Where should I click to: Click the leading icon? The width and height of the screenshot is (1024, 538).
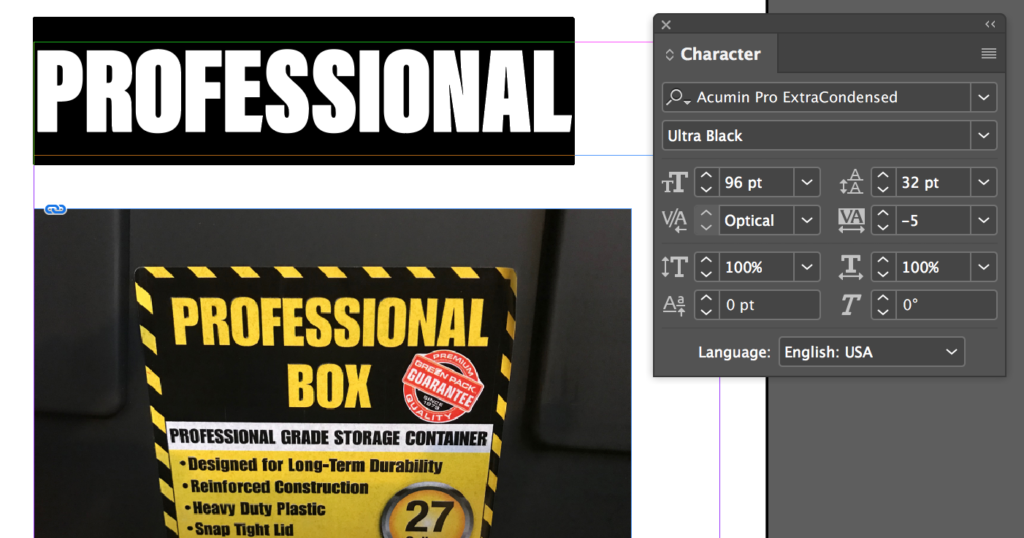[x=851, y=182]
